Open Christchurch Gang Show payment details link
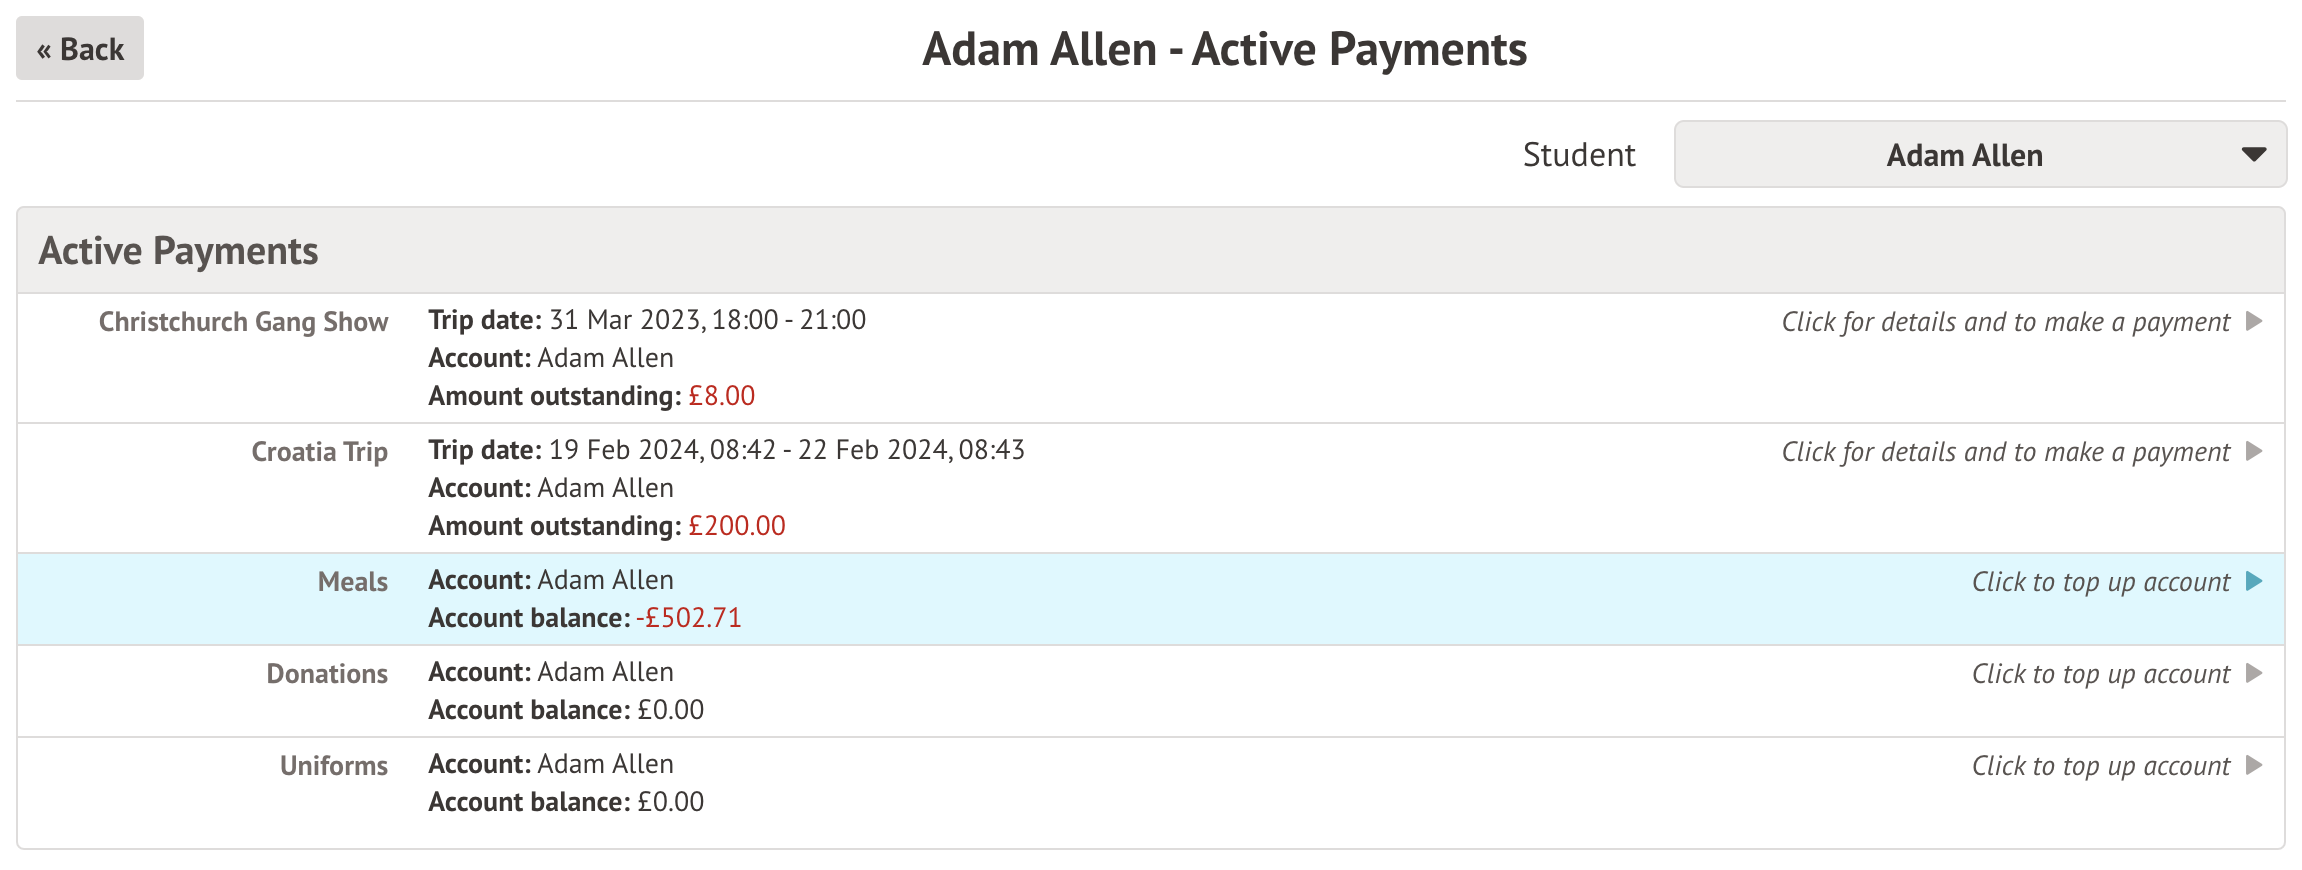The width and height of the screenshot is (2302, 870). [x=2005, y=322]
